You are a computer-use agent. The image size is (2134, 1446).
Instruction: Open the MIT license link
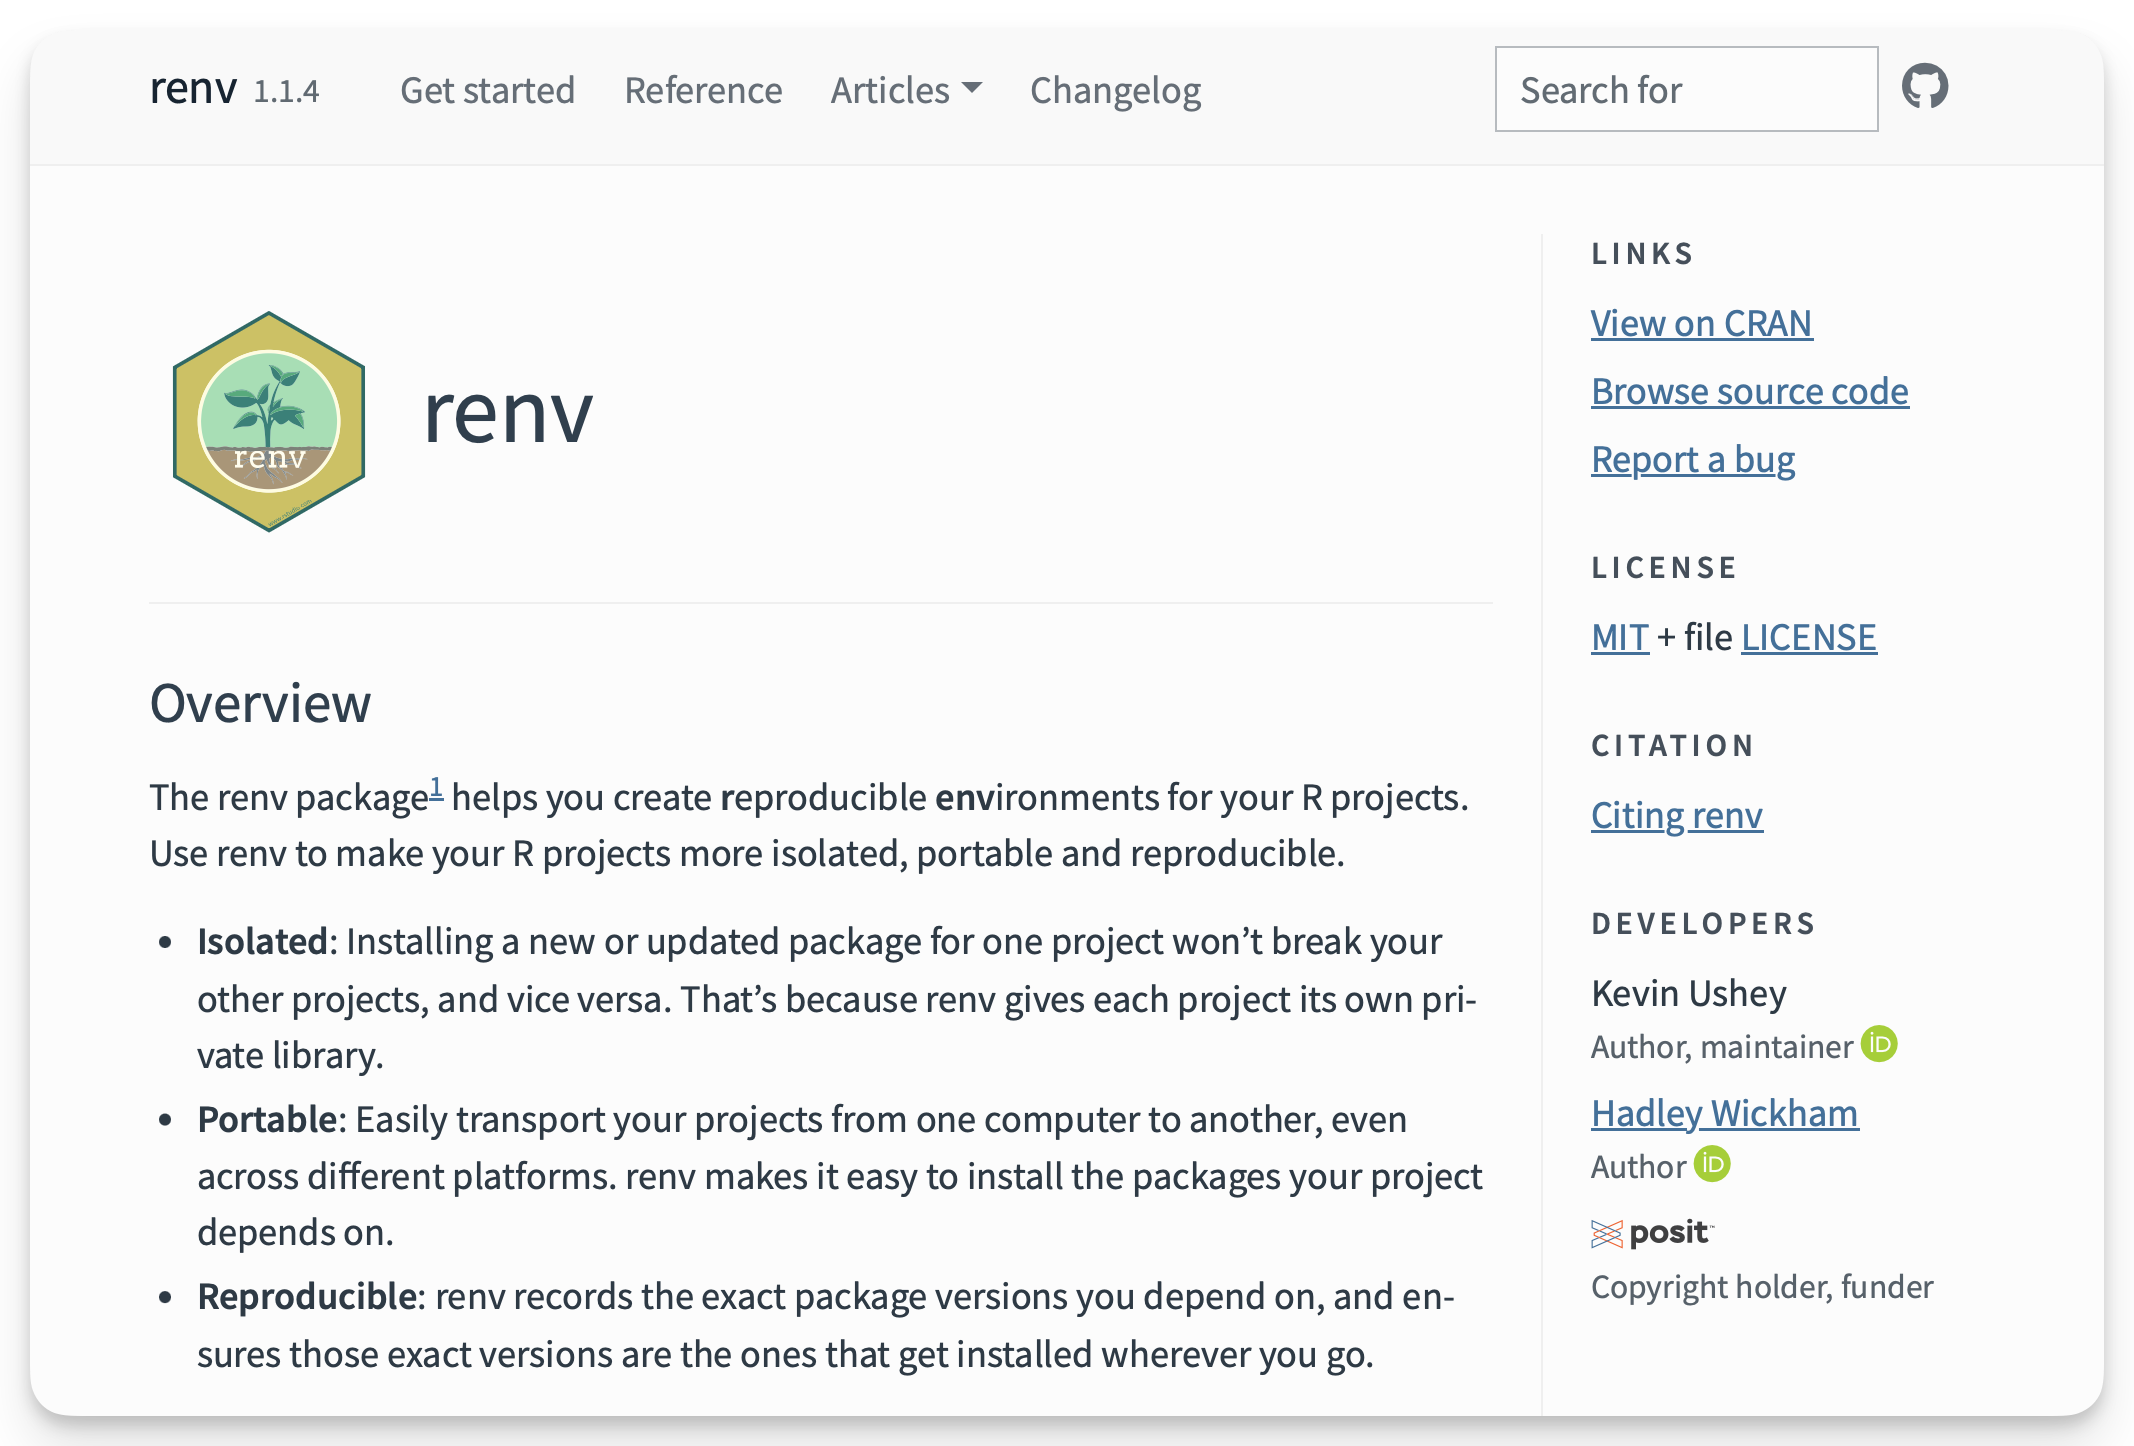1619,637
